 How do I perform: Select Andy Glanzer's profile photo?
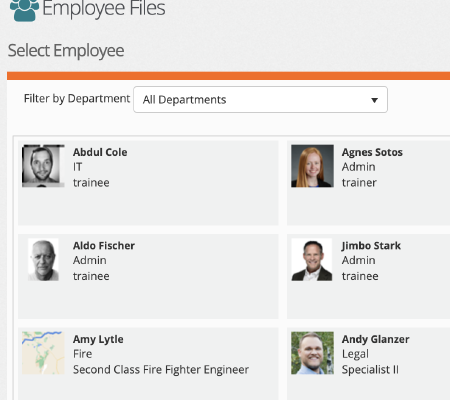tap(312, 353)
